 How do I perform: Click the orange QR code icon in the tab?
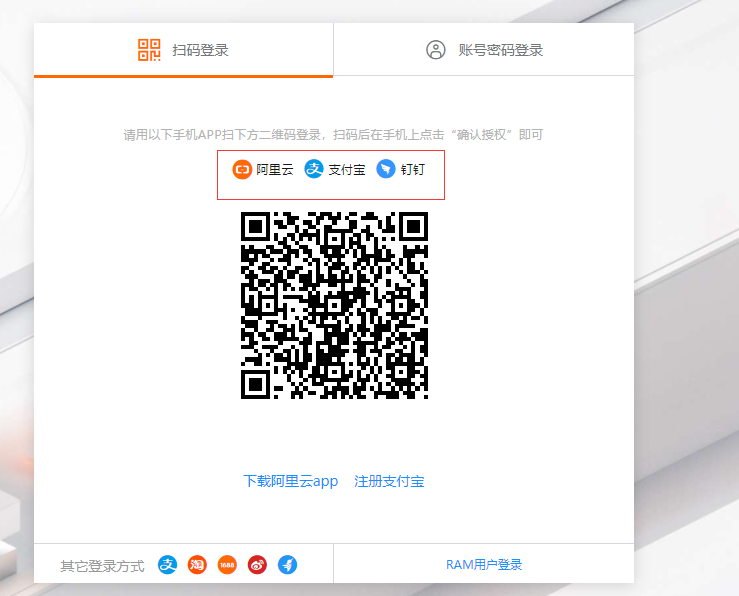pyautogui.click(x=149, y=50)
